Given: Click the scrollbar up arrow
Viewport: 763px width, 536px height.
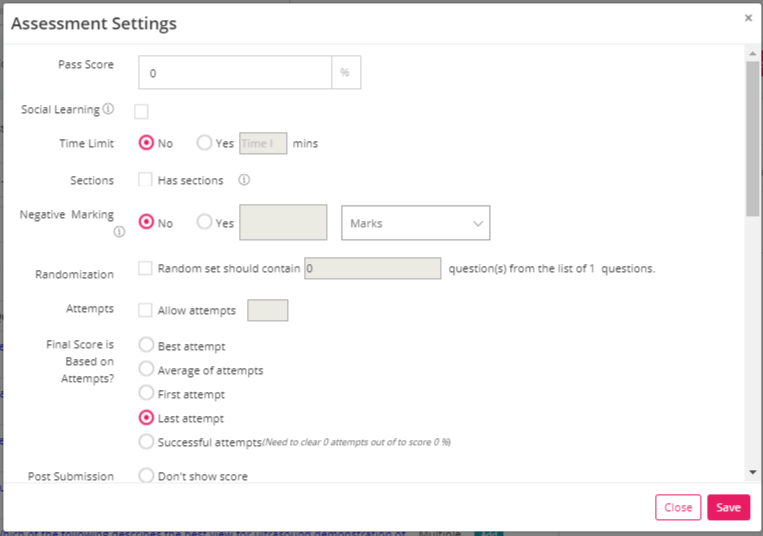Looking at the screenshot, I should point(753,53).
